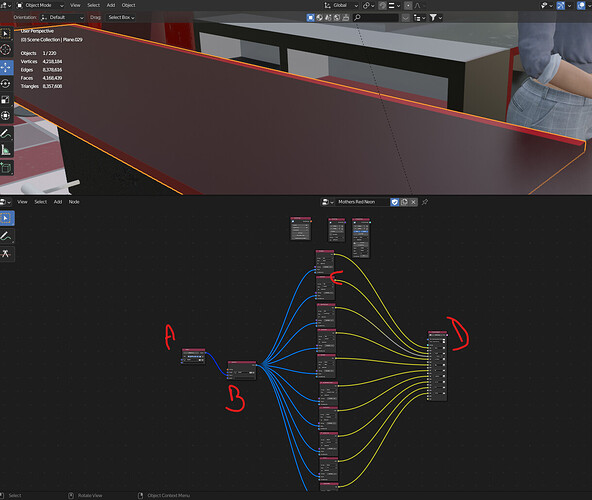Choose the Move tool
The width and height of the screenshot is (592, 500).
(6, 68)
